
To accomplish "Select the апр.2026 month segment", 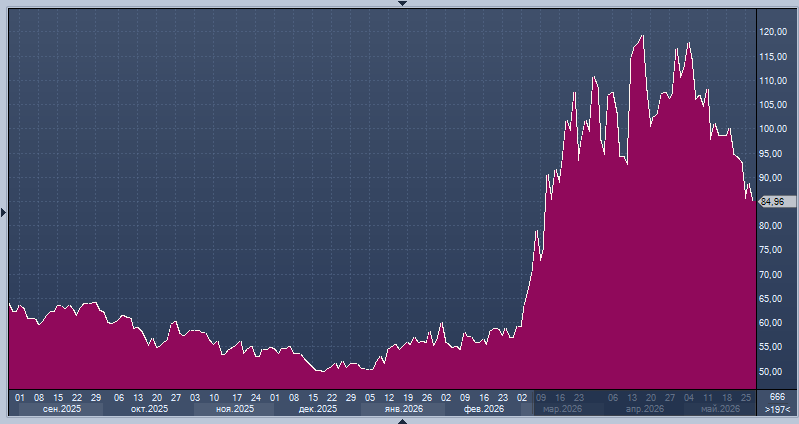I will click(x=645, y=409).
